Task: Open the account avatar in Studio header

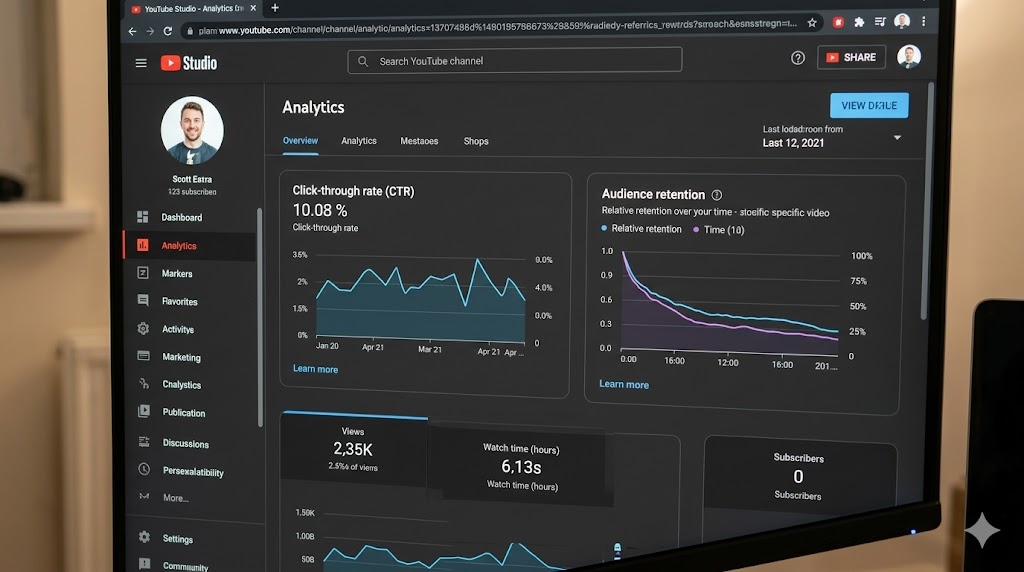Action: 908,57
